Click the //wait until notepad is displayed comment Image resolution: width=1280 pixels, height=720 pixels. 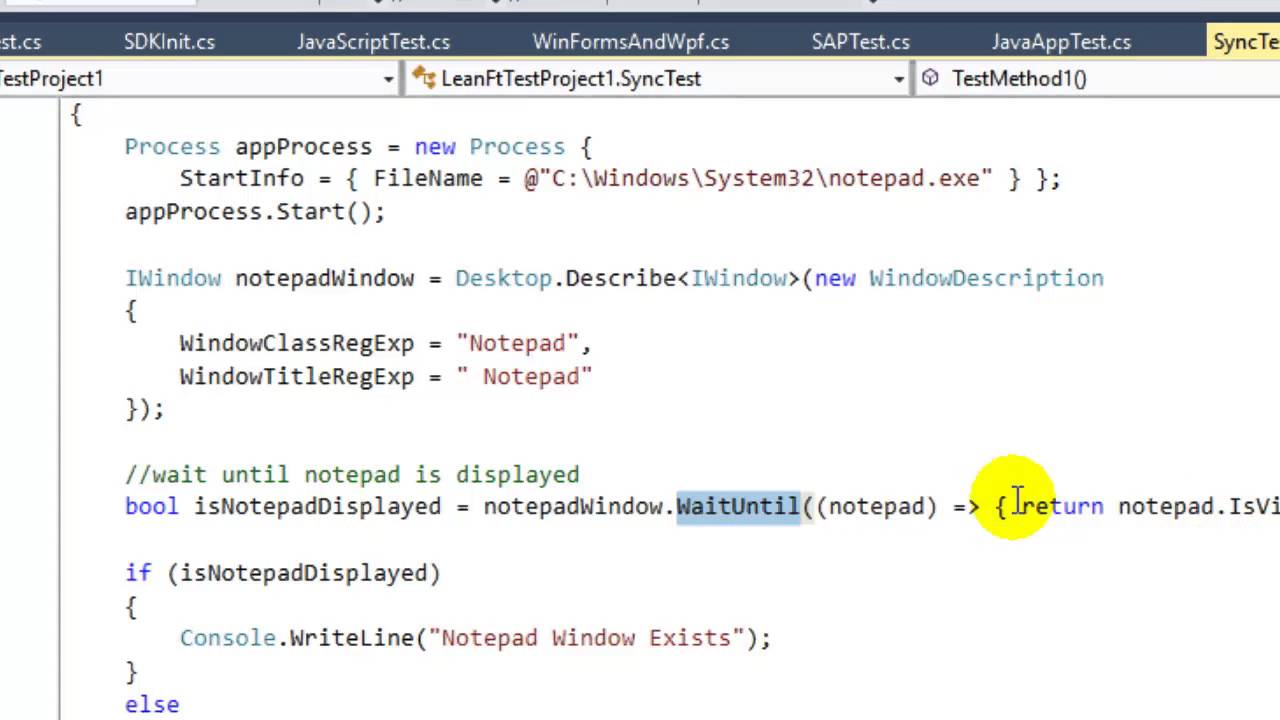[x=352, y=474]
